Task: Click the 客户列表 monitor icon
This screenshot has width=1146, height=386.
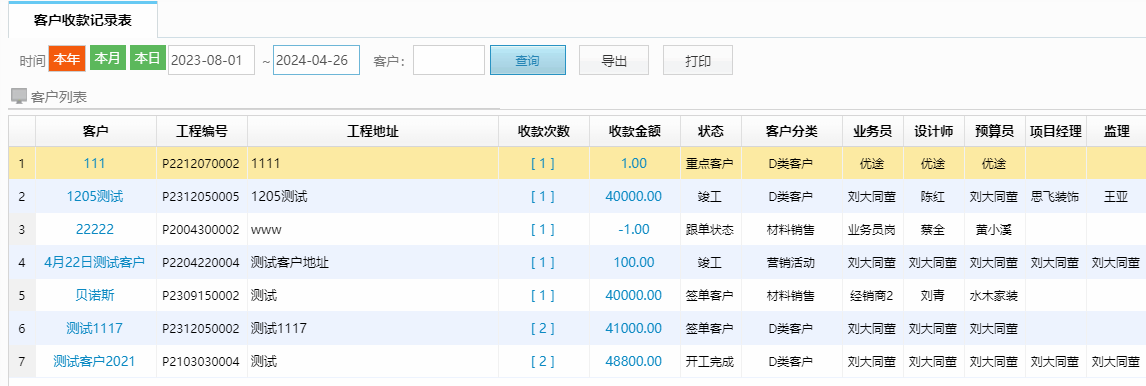Action: pos(18,96)
